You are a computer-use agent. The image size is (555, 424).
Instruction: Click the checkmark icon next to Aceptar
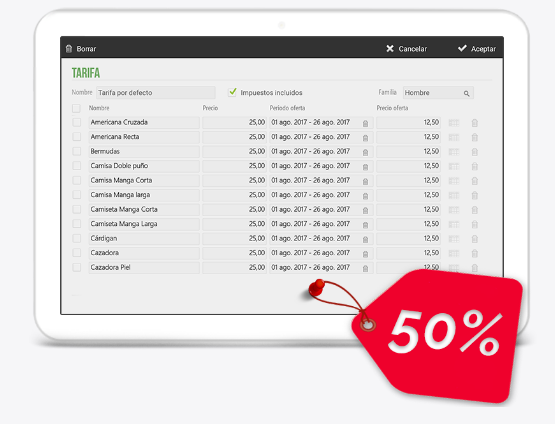[462, 48]
